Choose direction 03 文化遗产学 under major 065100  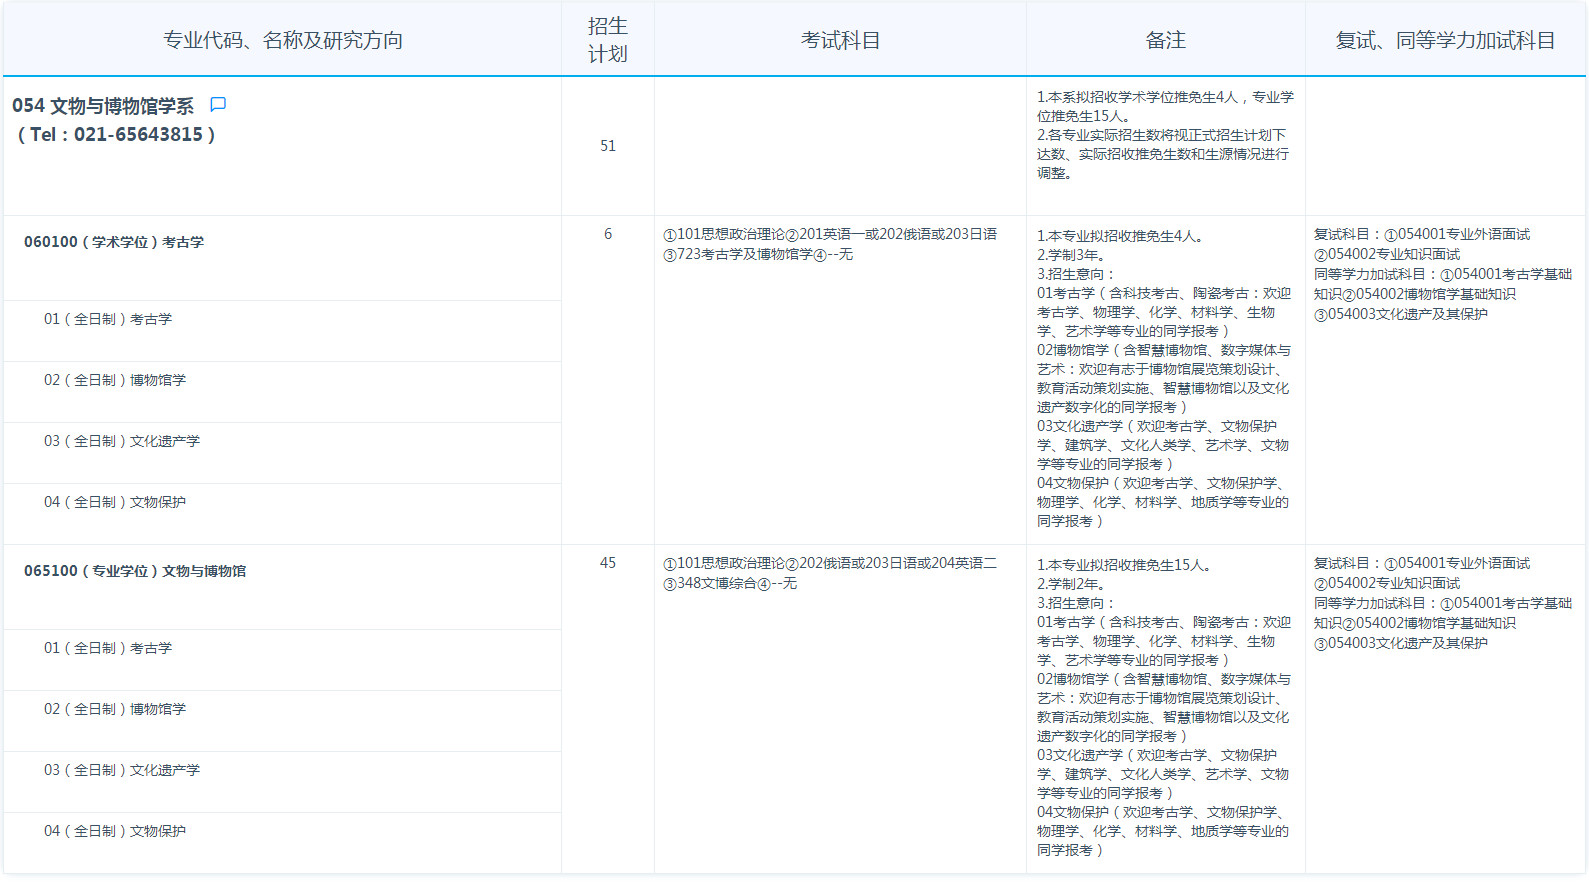coord(122,770)
